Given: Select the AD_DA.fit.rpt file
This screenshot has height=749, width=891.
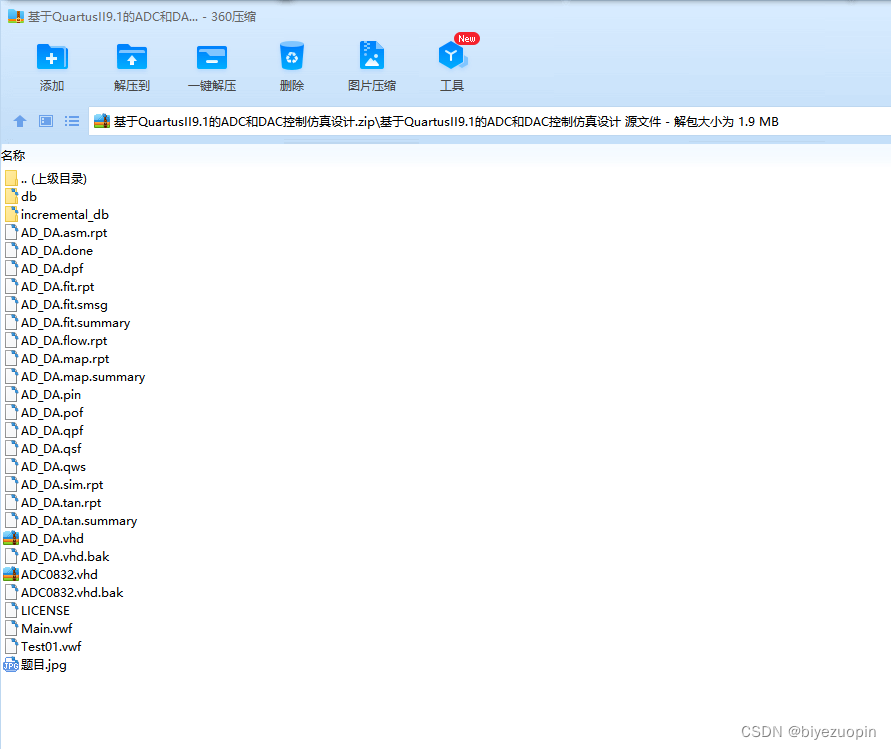Looking at the screenshot, I should click(x=49, y=286).
